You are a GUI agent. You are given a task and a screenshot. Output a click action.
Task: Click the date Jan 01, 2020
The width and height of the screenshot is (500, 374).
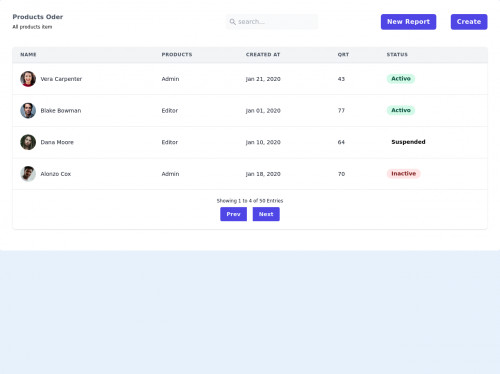(263, 111)
